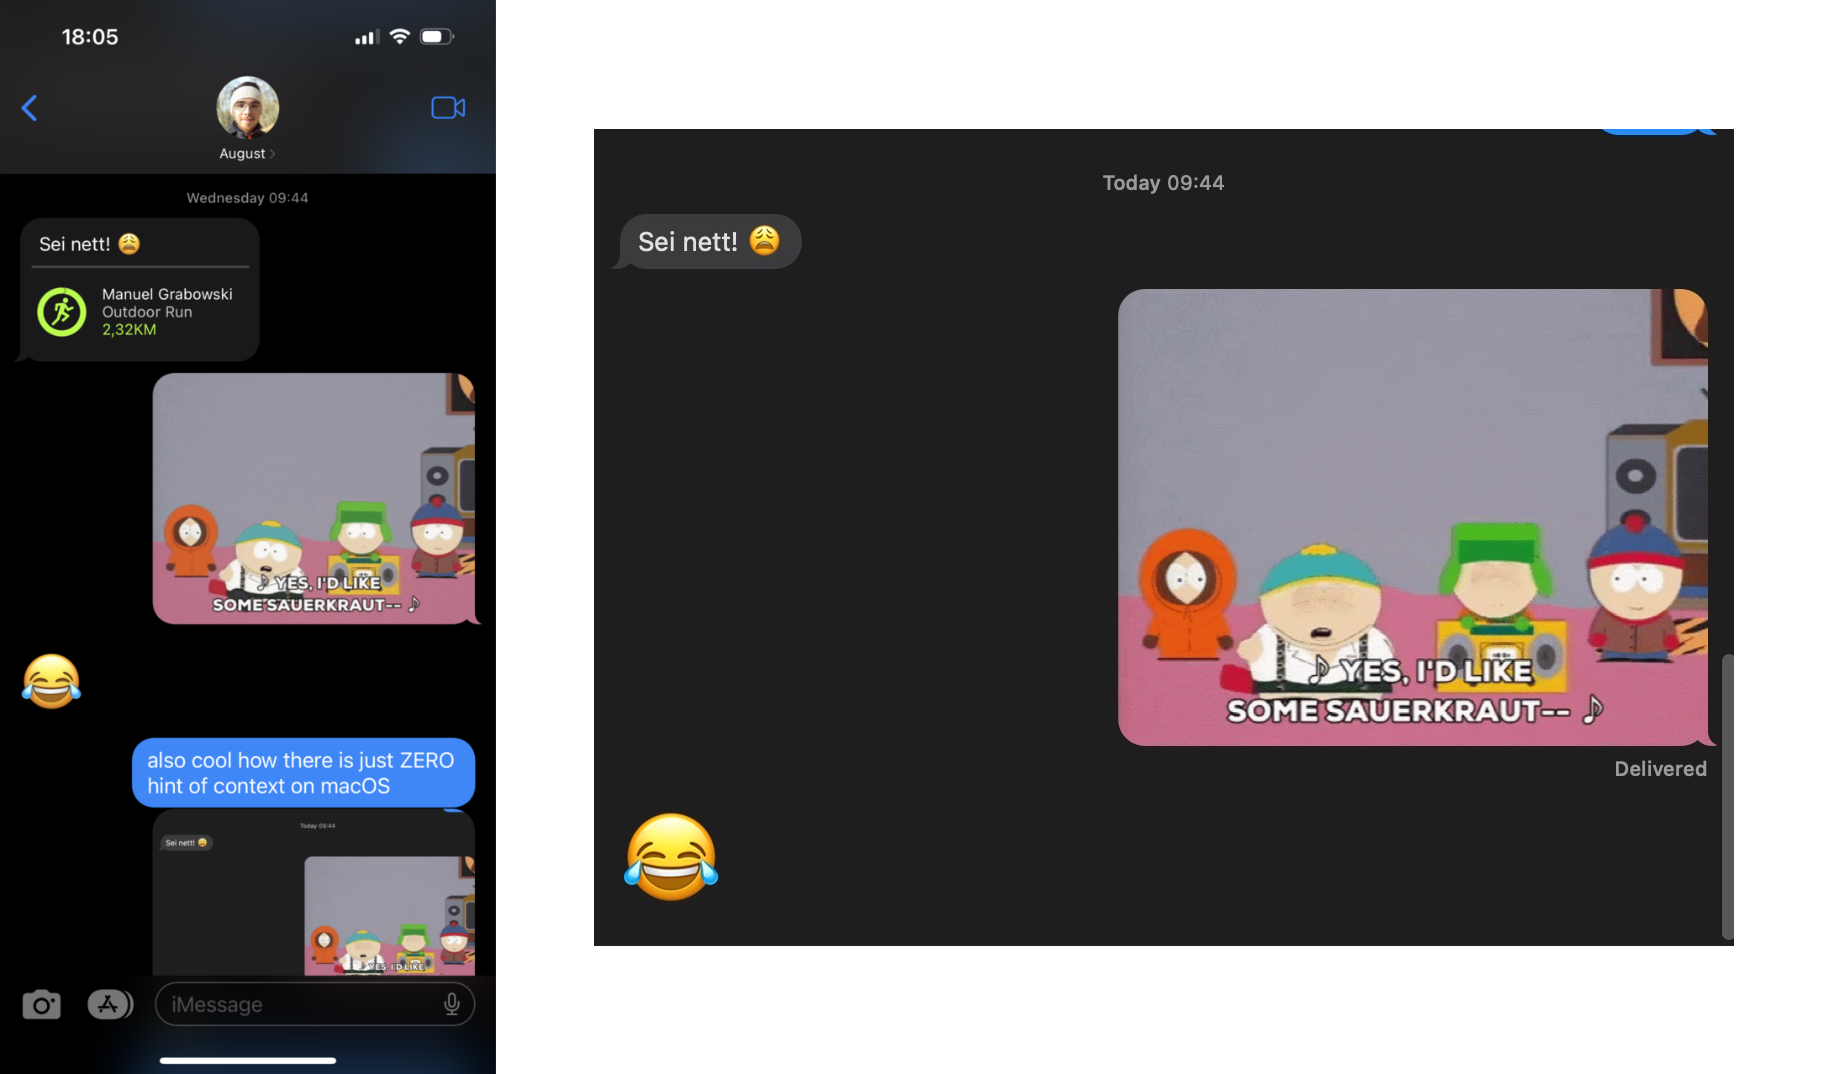Open August's contact avatar photo

(247, 108)
